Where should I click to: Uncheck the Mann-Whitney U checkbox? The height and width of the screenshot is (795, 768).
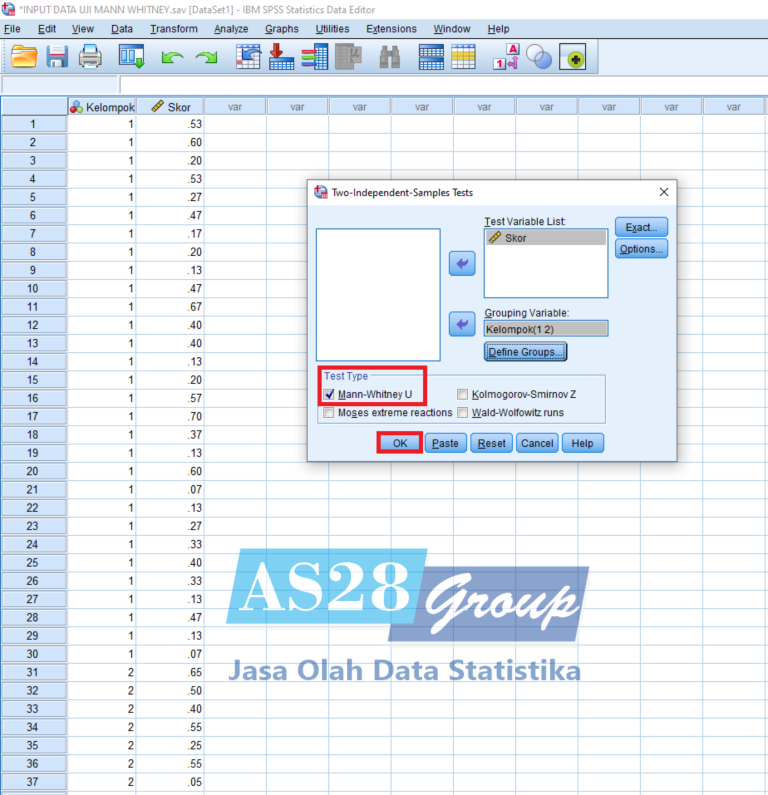tap(329, 394)
